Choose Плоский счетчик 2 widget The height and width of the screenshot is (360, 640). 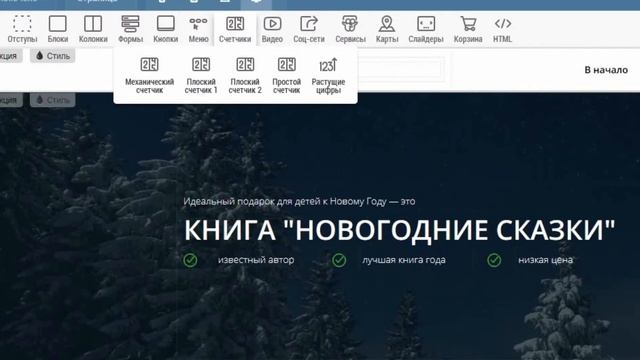245,75
